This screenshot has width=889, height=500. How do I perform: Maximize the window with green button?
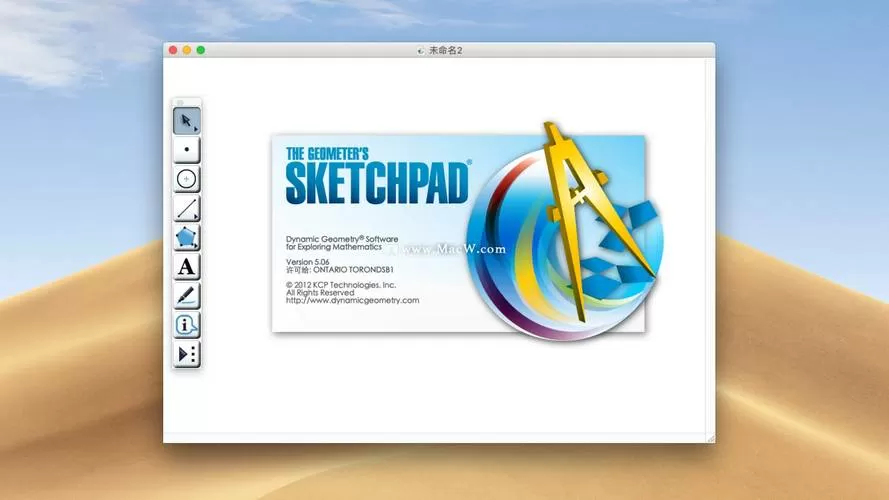coord(201,50)
